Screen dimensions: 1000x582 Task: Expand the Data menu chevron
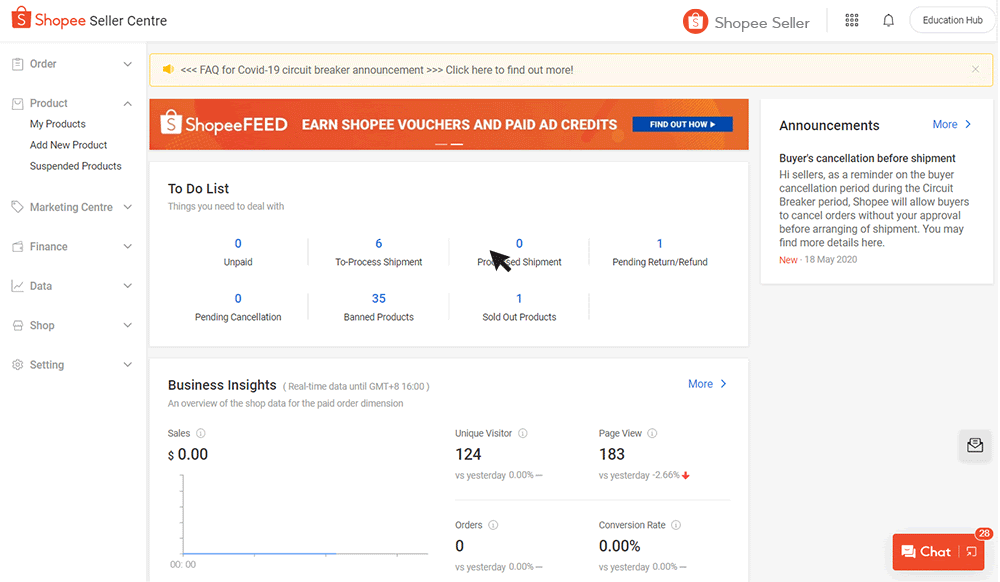coord(128,286)
